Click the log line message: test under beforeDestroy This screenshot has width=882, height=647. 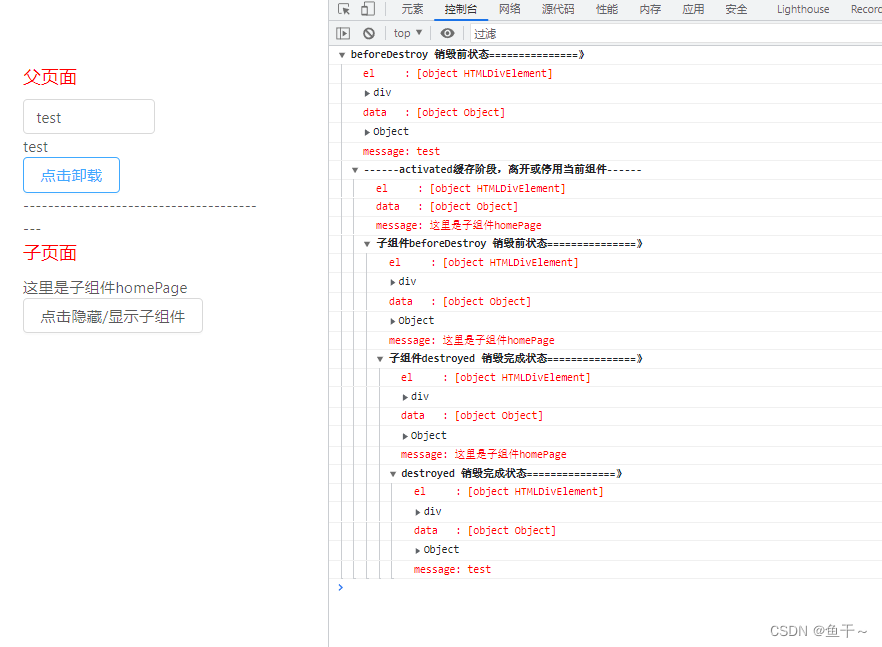[401, 151]
